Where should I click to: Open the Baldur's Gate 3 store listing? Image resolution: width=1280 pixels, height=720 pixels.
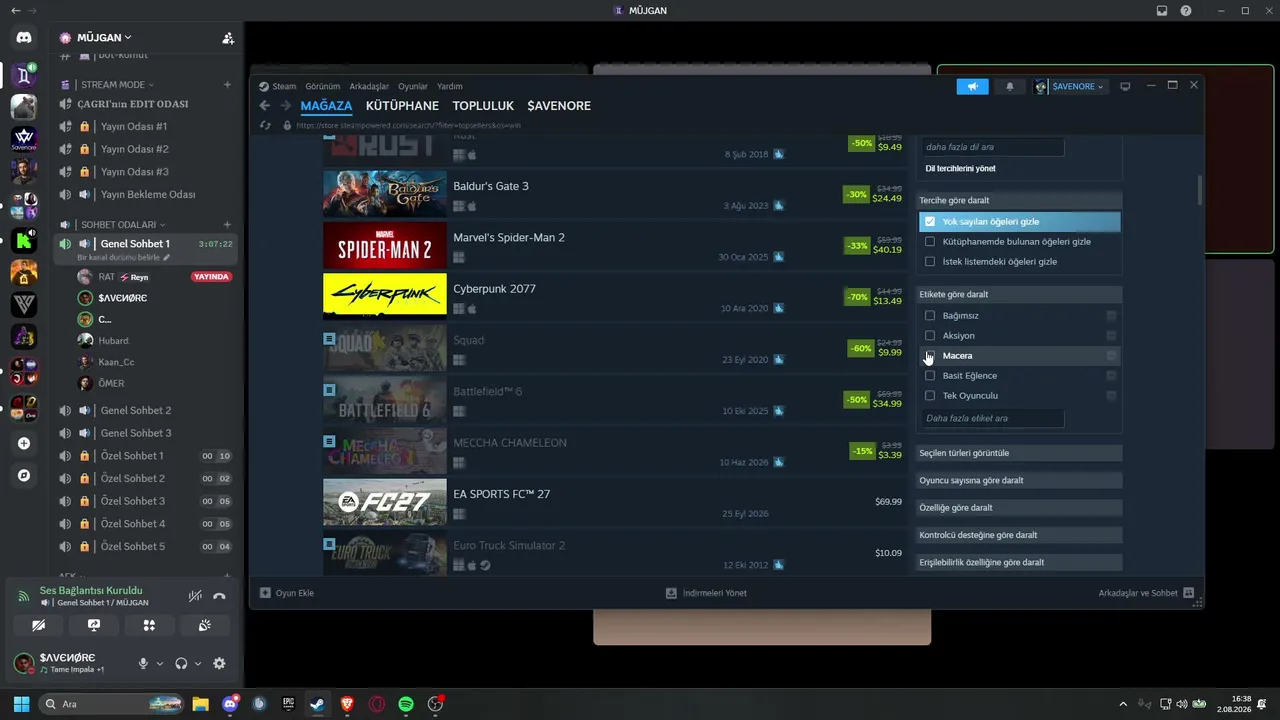tap(613, 195)
